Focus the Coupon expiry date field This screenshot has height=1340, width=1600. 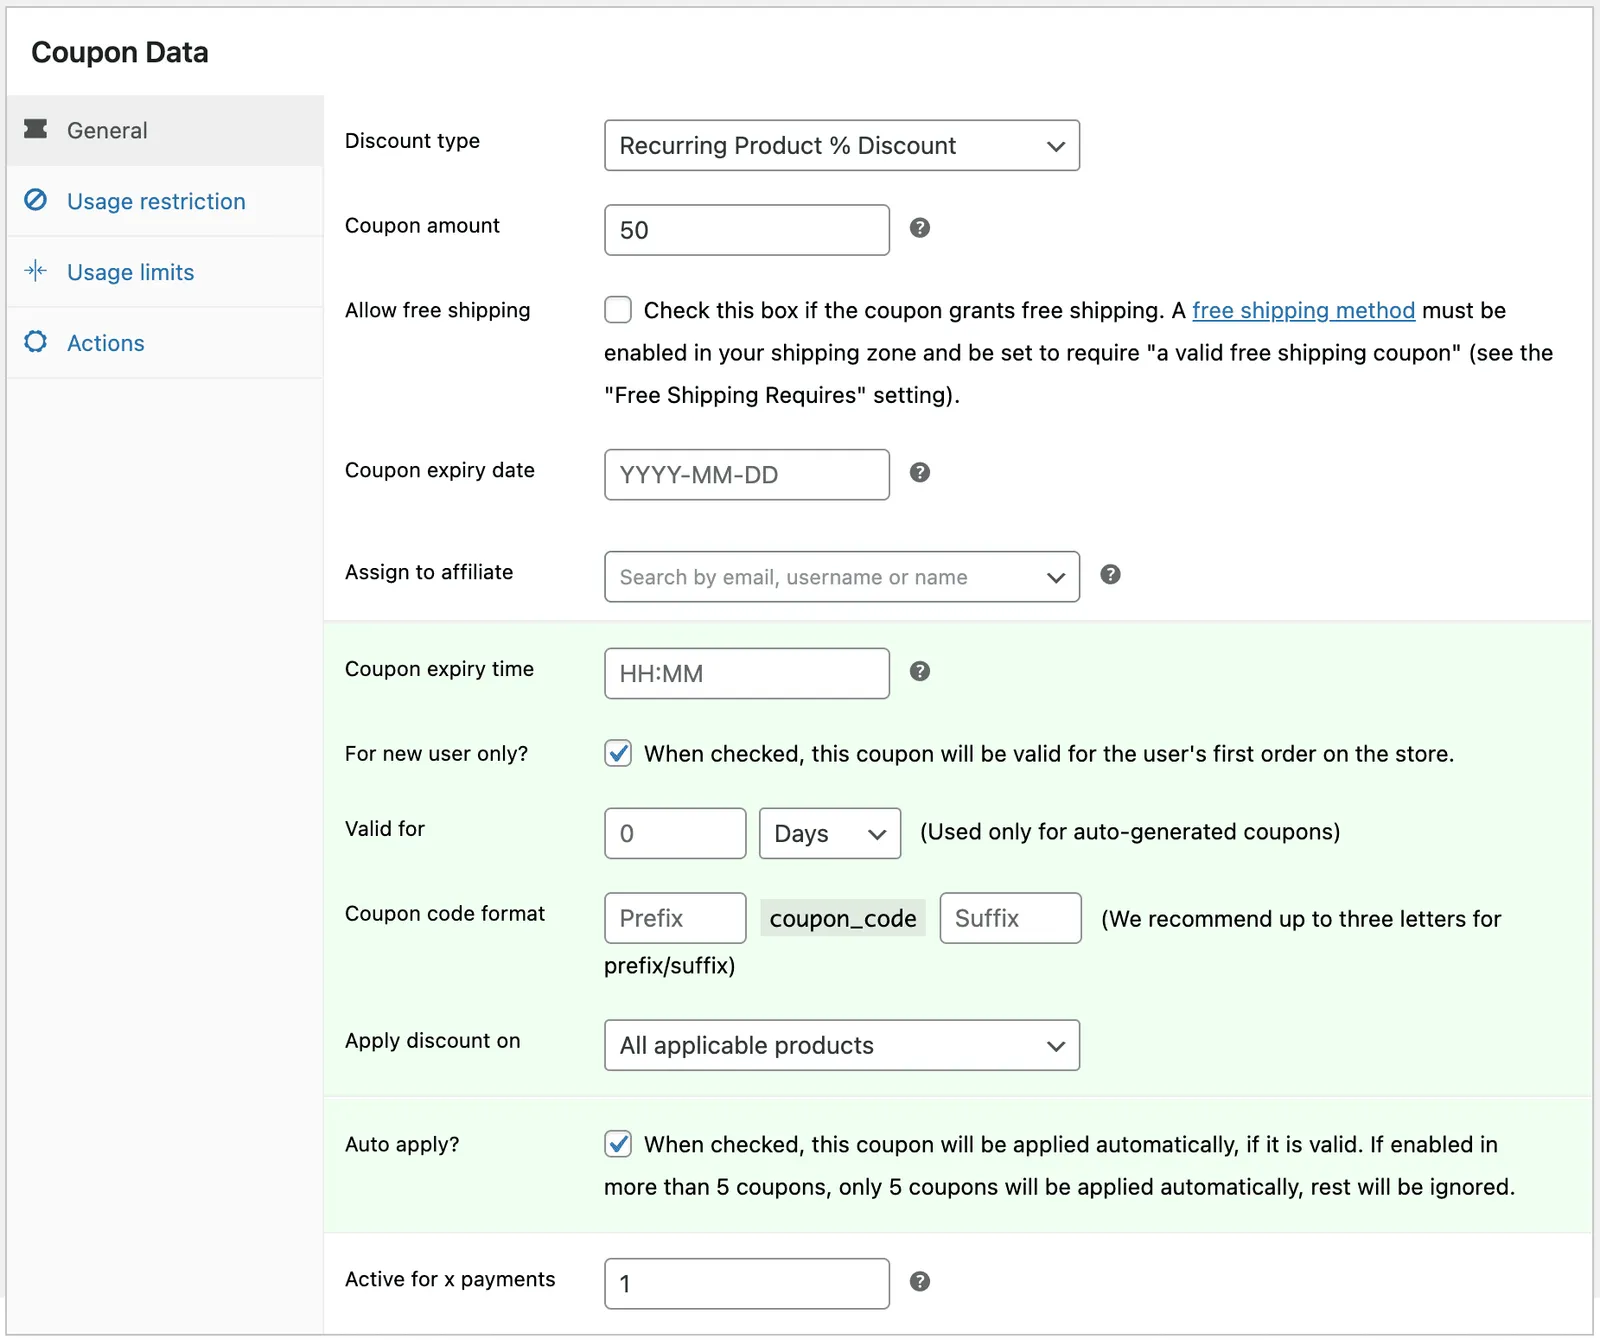747,475
